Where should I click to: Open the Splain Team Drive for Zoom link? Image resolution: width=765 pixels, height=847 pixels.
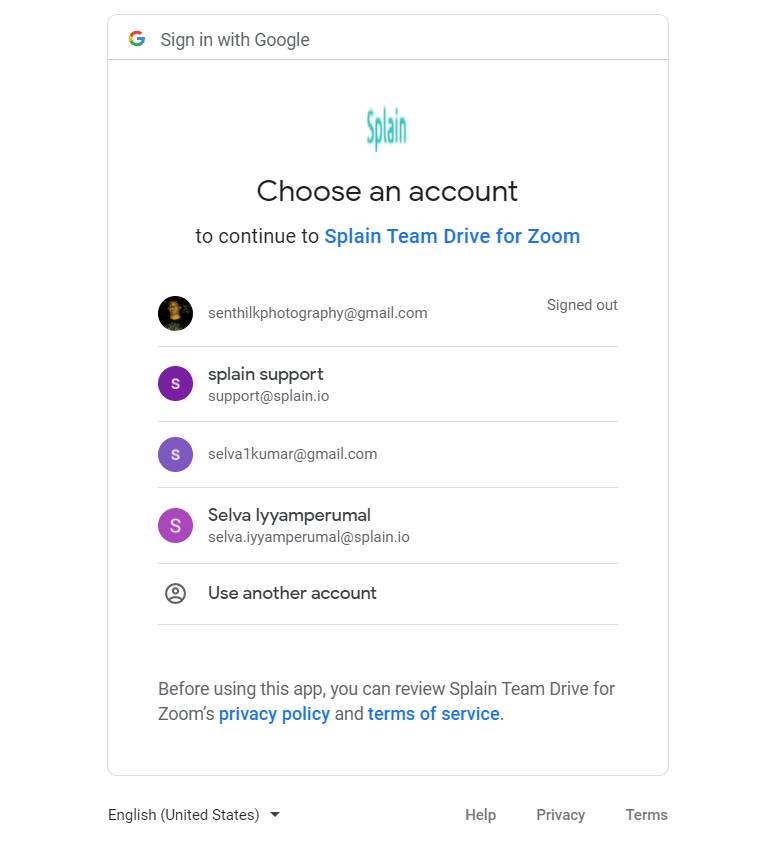(x=452, y=237)
